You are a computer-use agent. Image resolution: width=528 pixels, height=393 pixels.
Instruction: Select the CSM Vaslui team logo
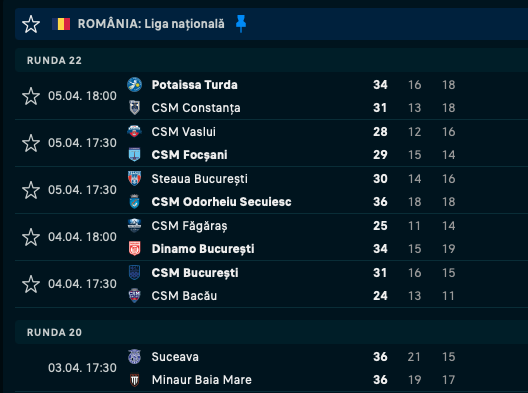134,131
